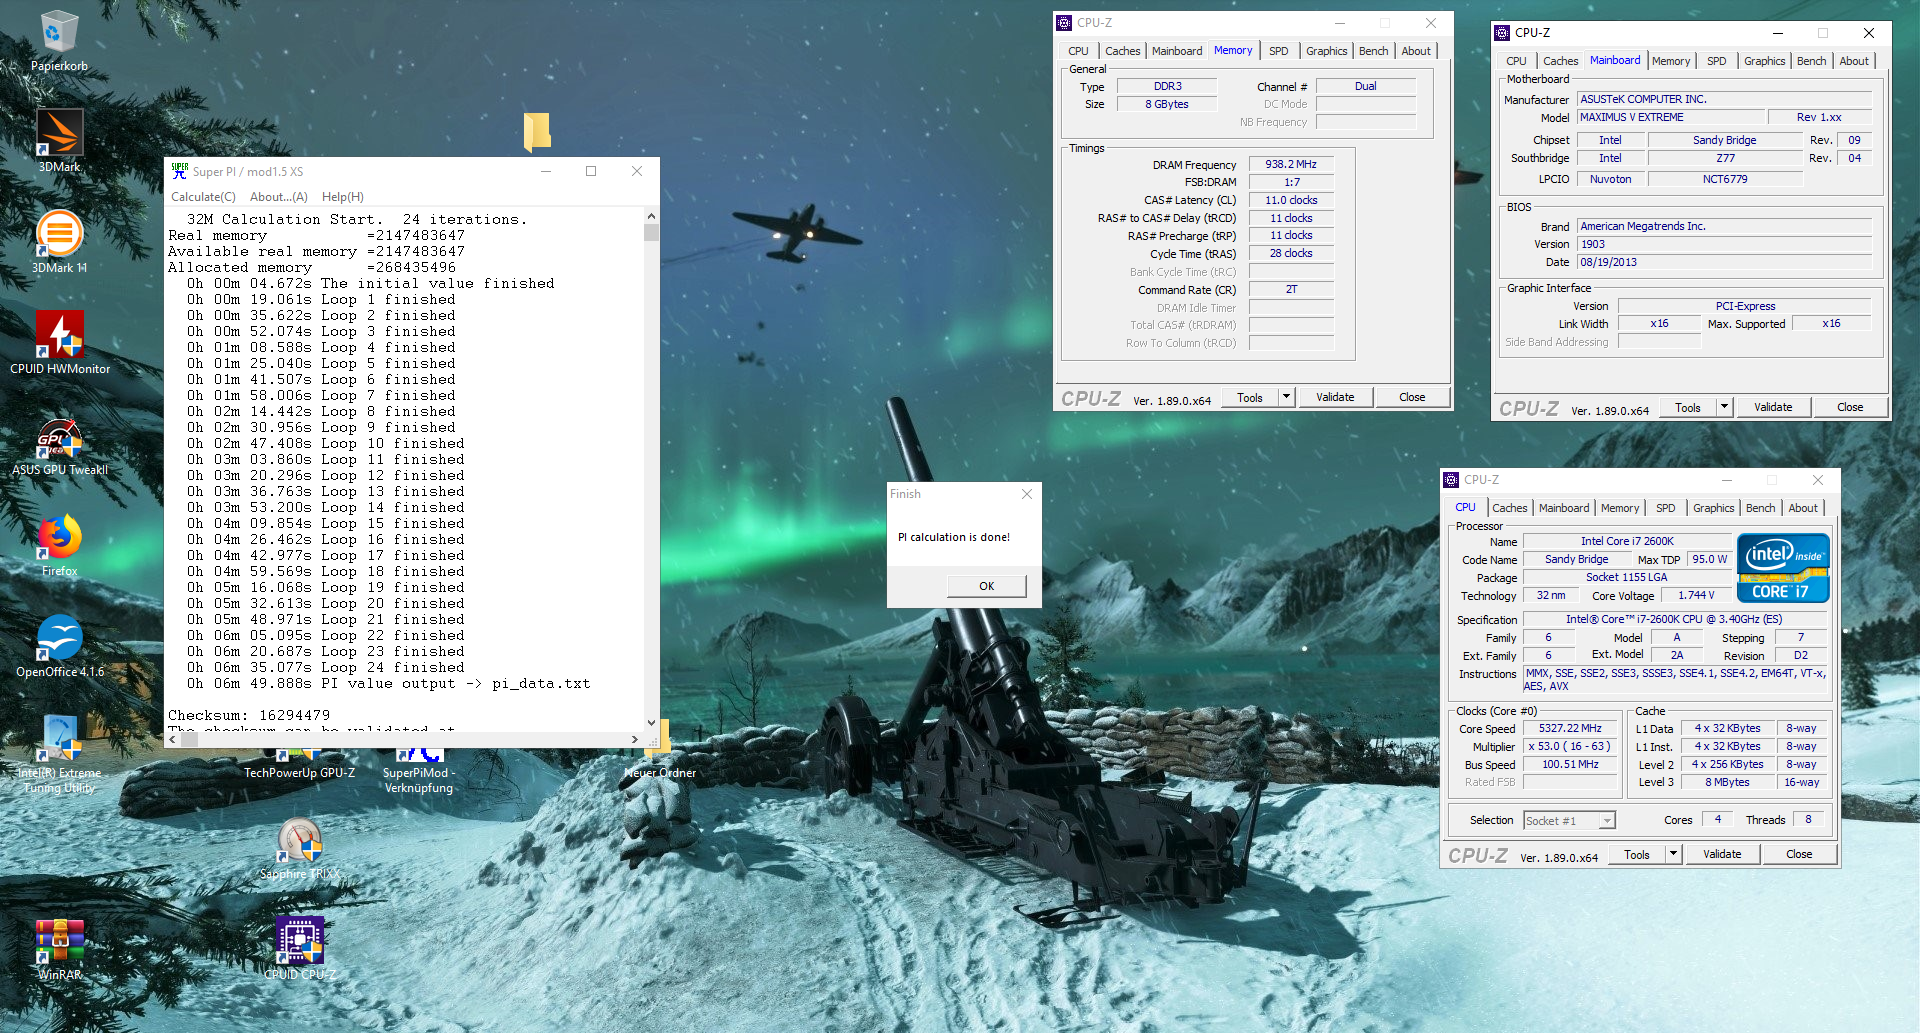Open the Tools dropdown arrow in Memory CPU-Z window
Image resolution: width=1920 pixels, height=1033 pixels.
1286,397
